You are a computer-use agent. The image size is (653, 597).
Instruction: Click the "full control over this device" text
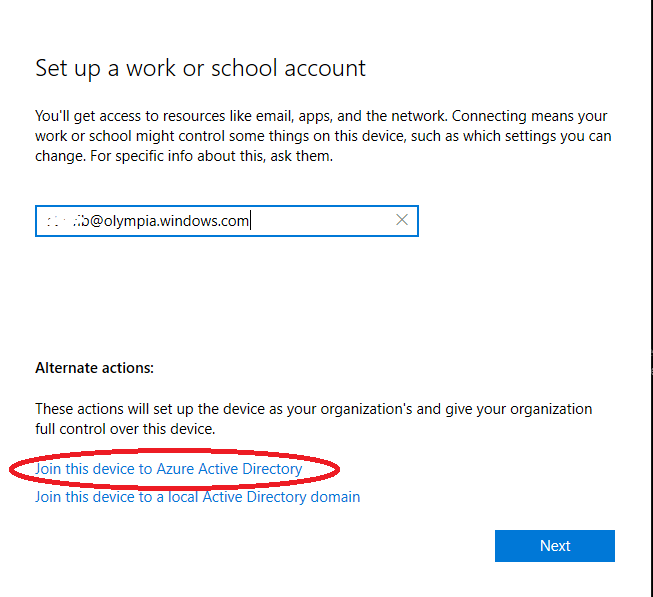coord(125,429)
